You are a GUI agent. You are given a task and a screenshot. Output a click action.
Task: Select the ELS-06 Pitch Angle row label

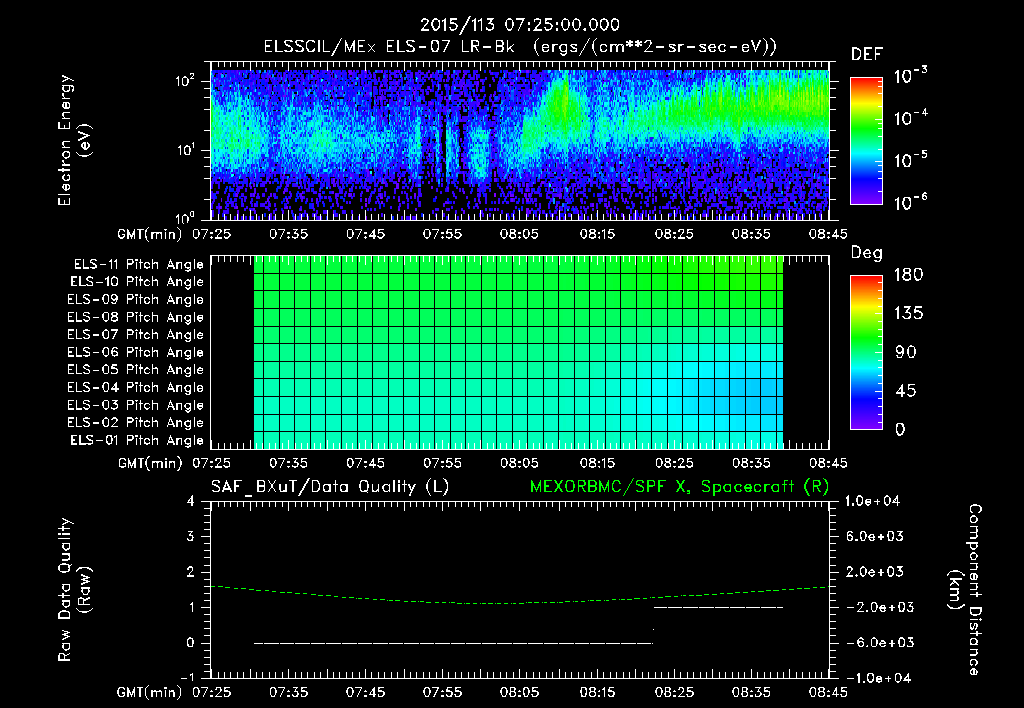coord(136,353)
